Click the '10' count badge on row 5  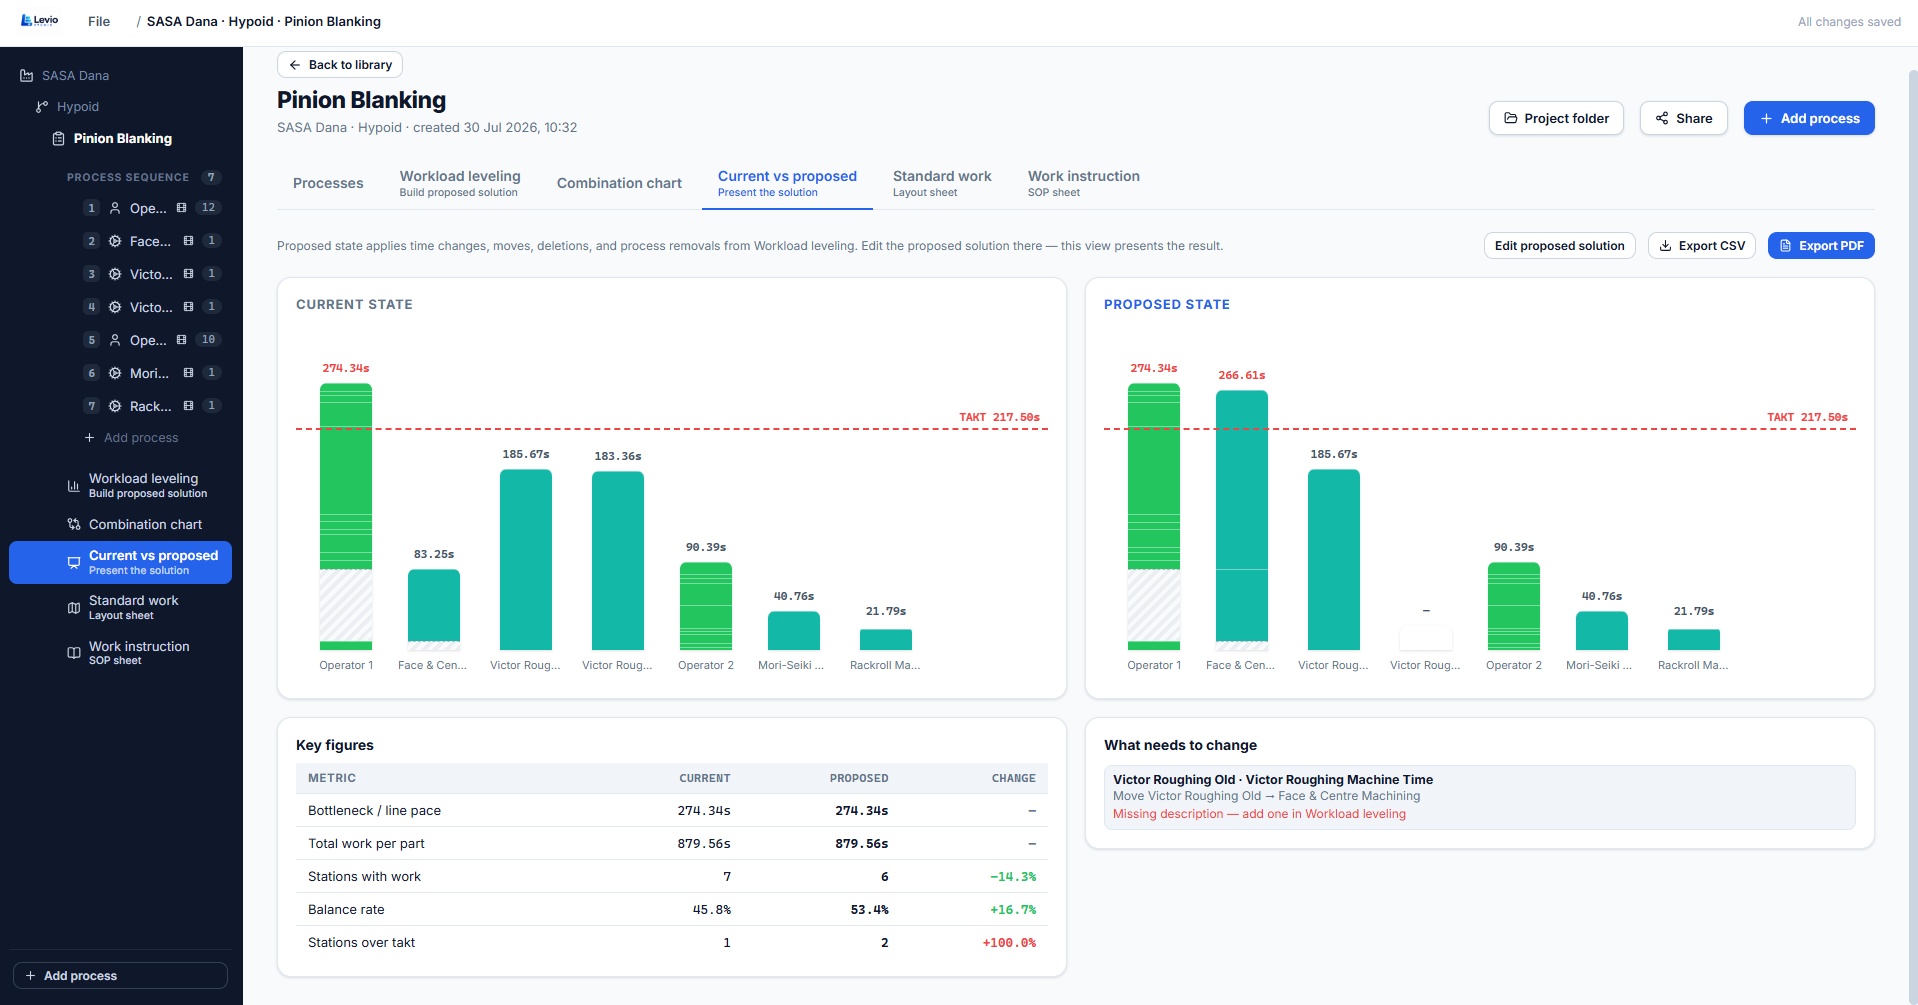pyautogui.click(x=208, y=340)
